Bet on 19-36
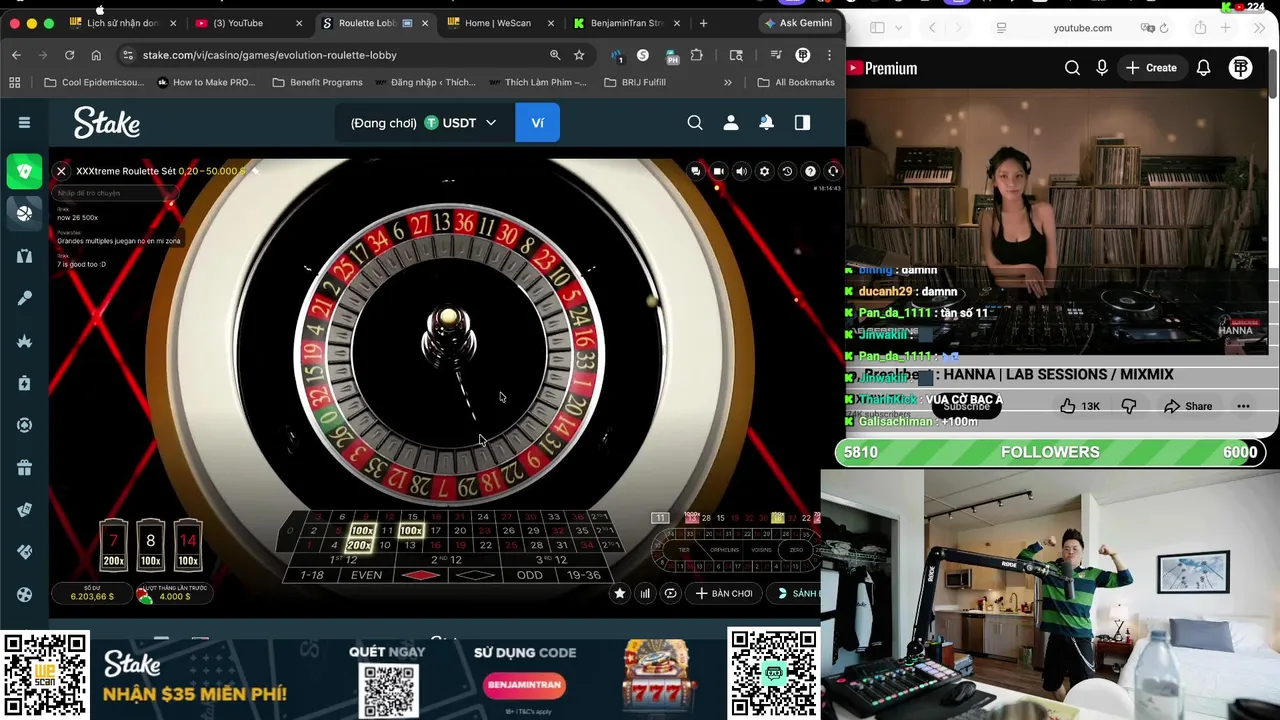Viewport: 1280px width, 720px height. click(x=584, y=575)
